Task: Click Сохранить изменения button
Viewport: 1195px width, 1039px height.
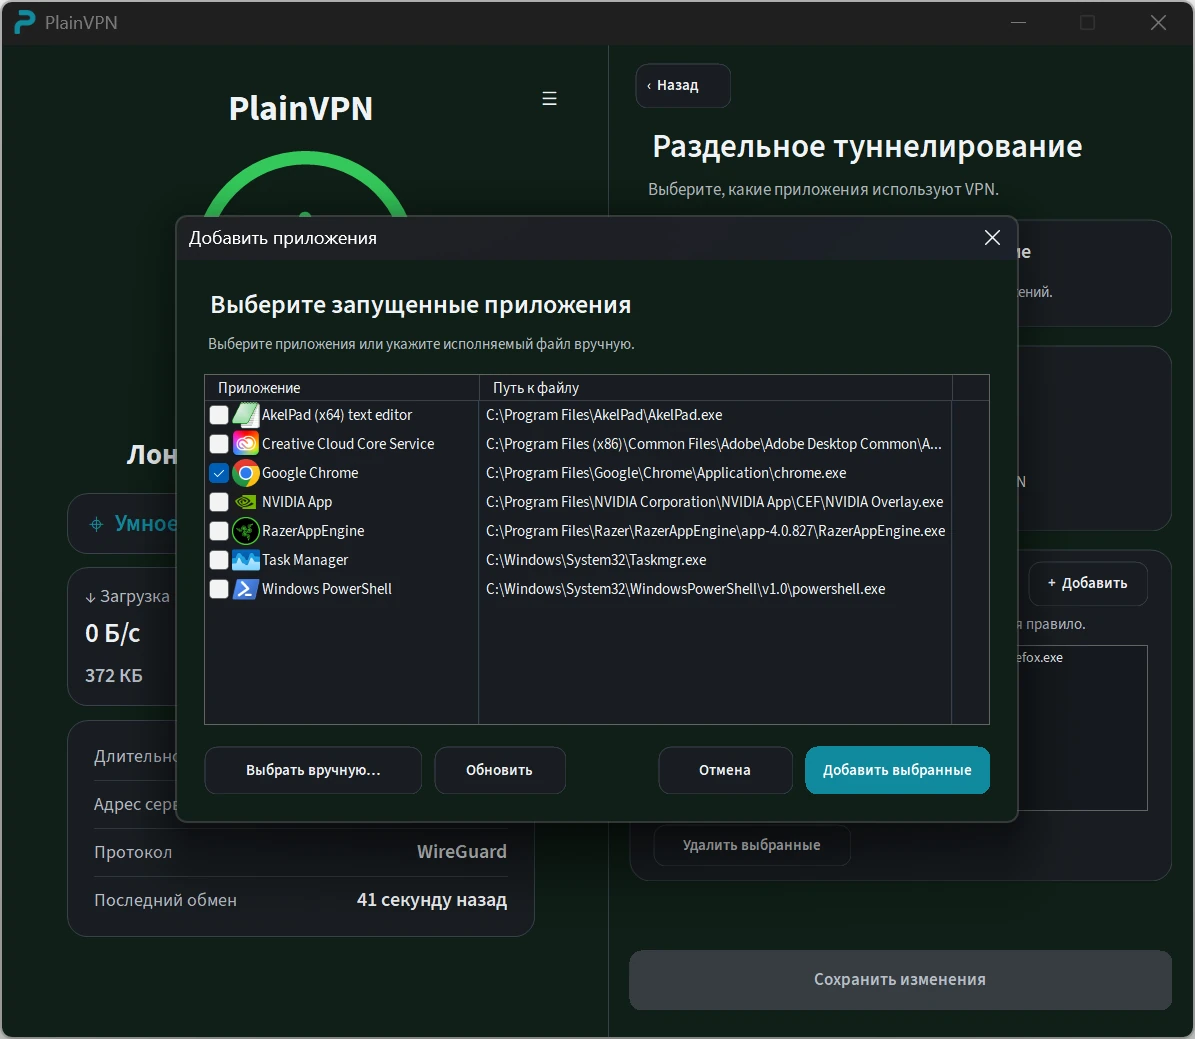Action: click(x=900, y=980)
